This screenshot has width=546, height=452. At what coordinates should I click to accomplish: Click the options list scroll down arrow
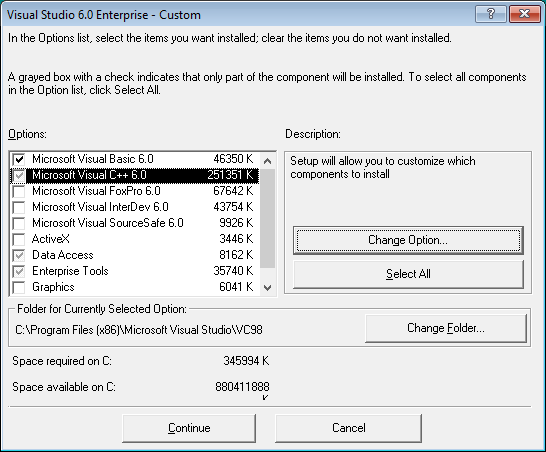point(267,288)
